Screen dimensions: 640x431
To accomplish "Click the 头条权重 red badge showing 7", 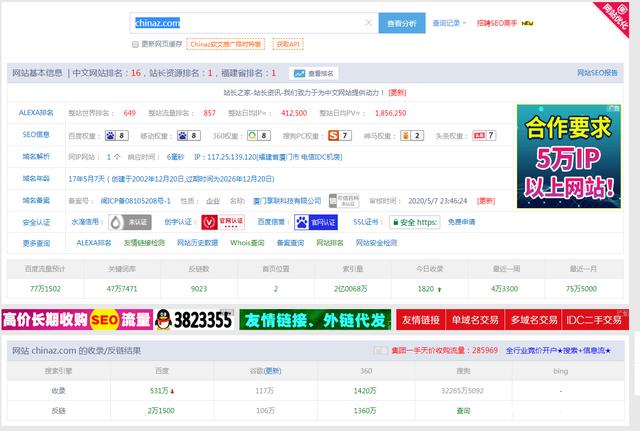I will point(484,136).
